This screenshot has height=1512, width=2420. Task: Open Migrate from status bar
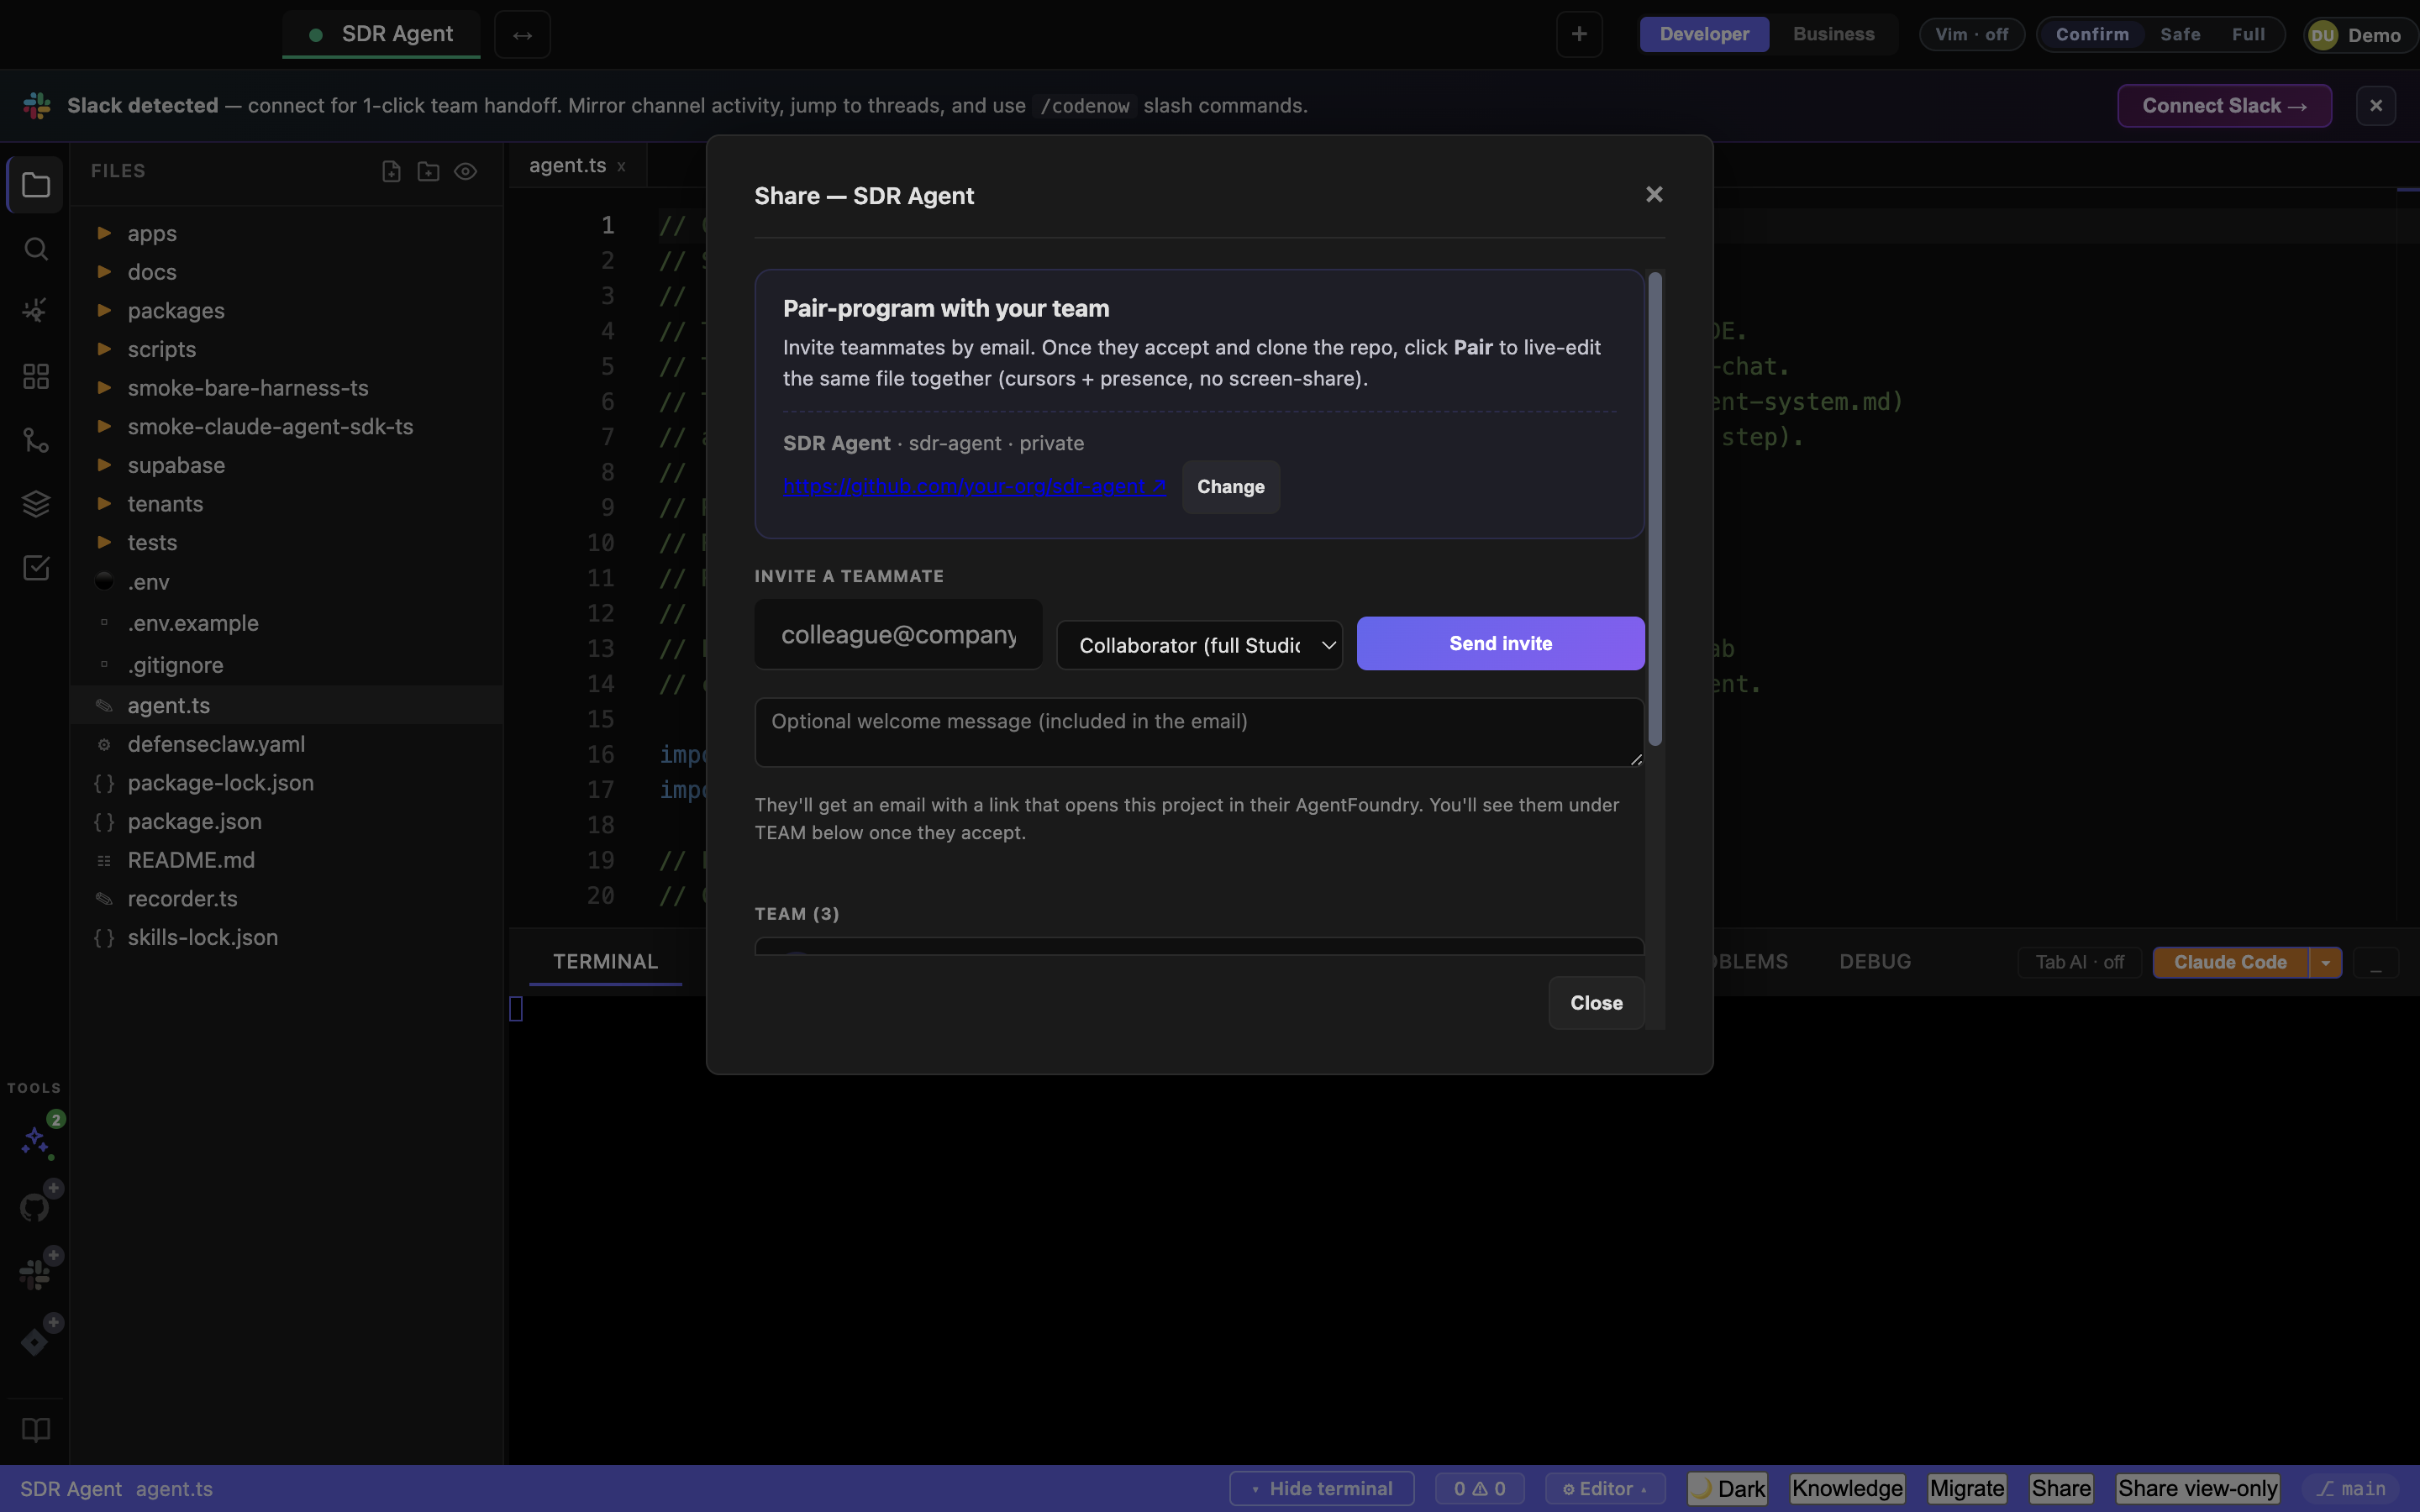tap(1967, 1489)
